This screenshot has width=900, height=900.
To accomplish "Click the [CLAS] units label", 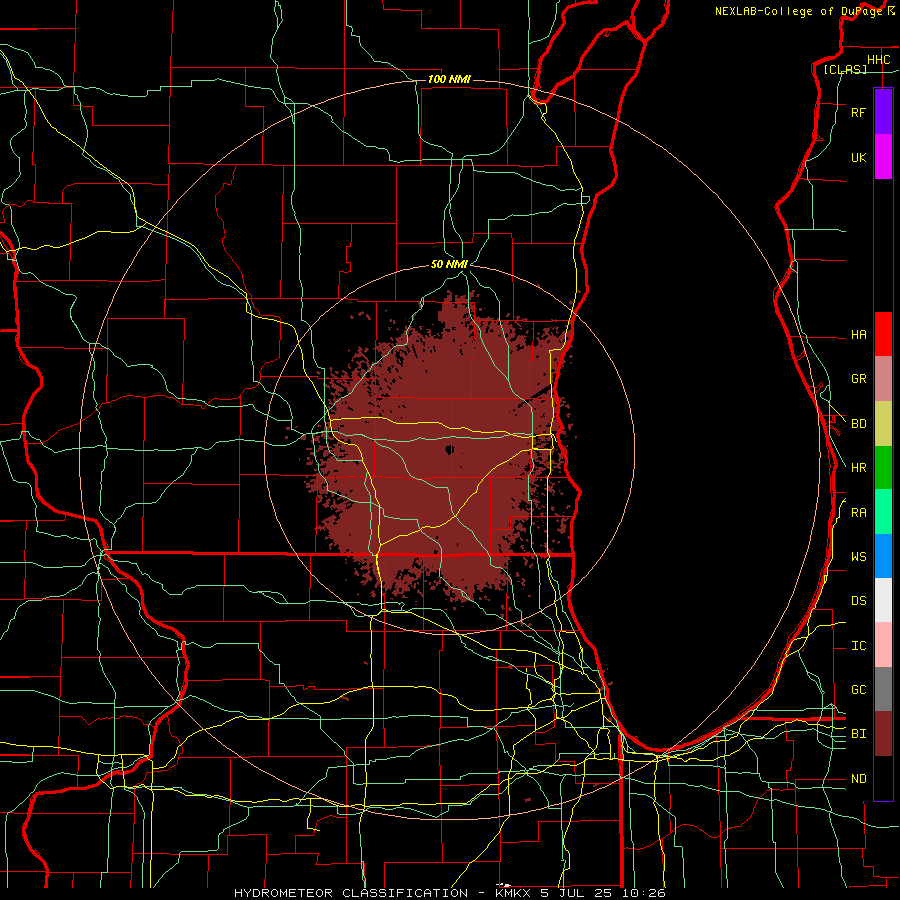I will 845,70.
